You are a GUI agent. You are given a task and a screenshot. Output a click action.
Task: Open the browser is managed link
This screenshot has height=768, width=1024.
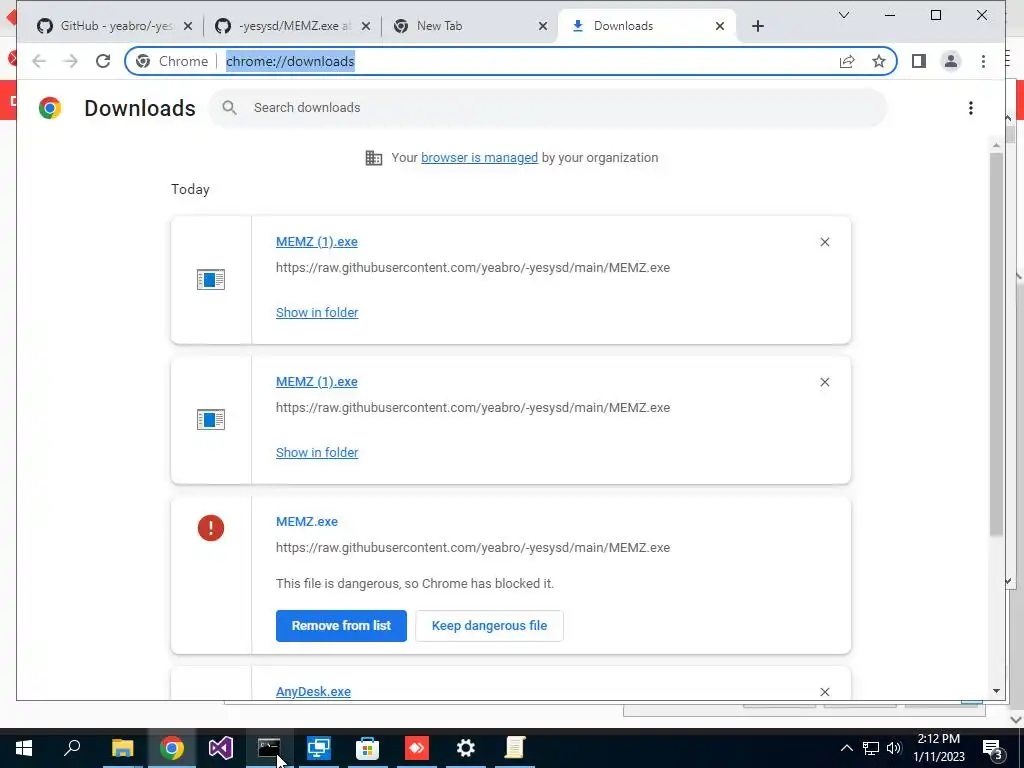[479, 157]
